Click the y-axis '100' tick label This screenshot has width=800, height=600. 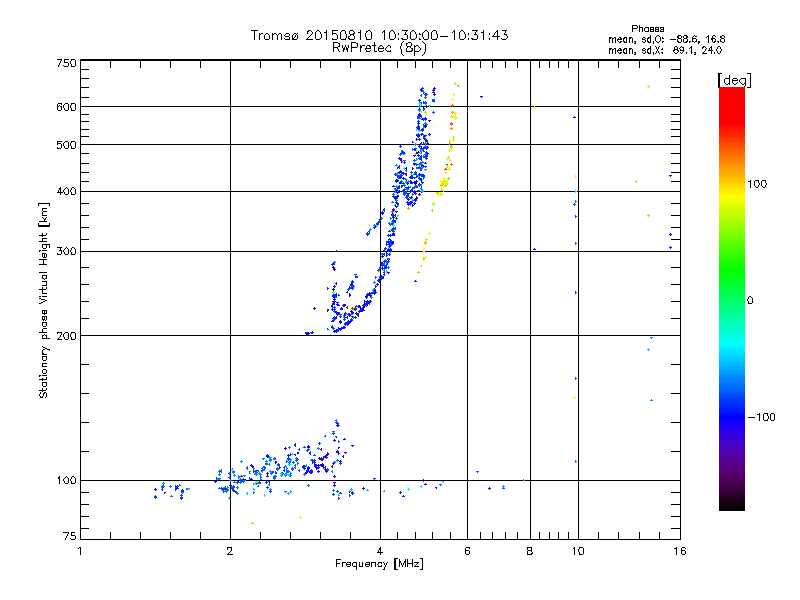tap(66, 481)
